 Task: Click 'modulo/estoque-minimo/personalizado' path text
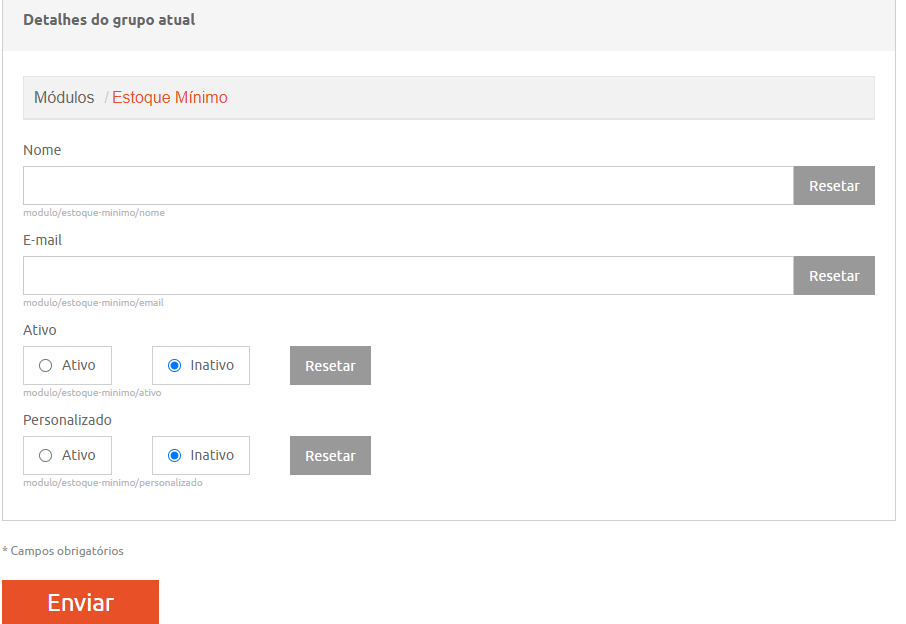(x=113, y=482)
